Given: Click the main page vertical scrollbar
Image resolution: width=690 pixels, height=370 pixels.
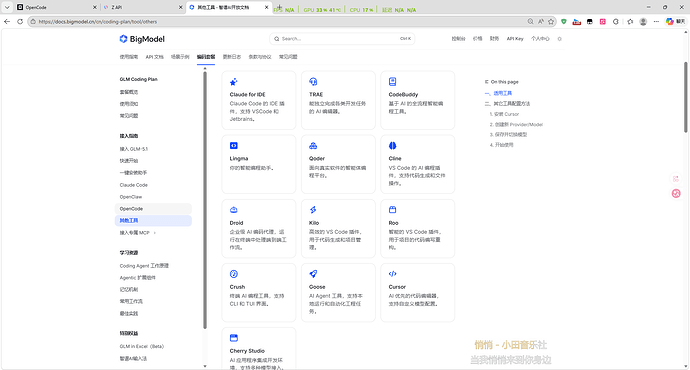Looking at the screenshot, I should point(685,97).
